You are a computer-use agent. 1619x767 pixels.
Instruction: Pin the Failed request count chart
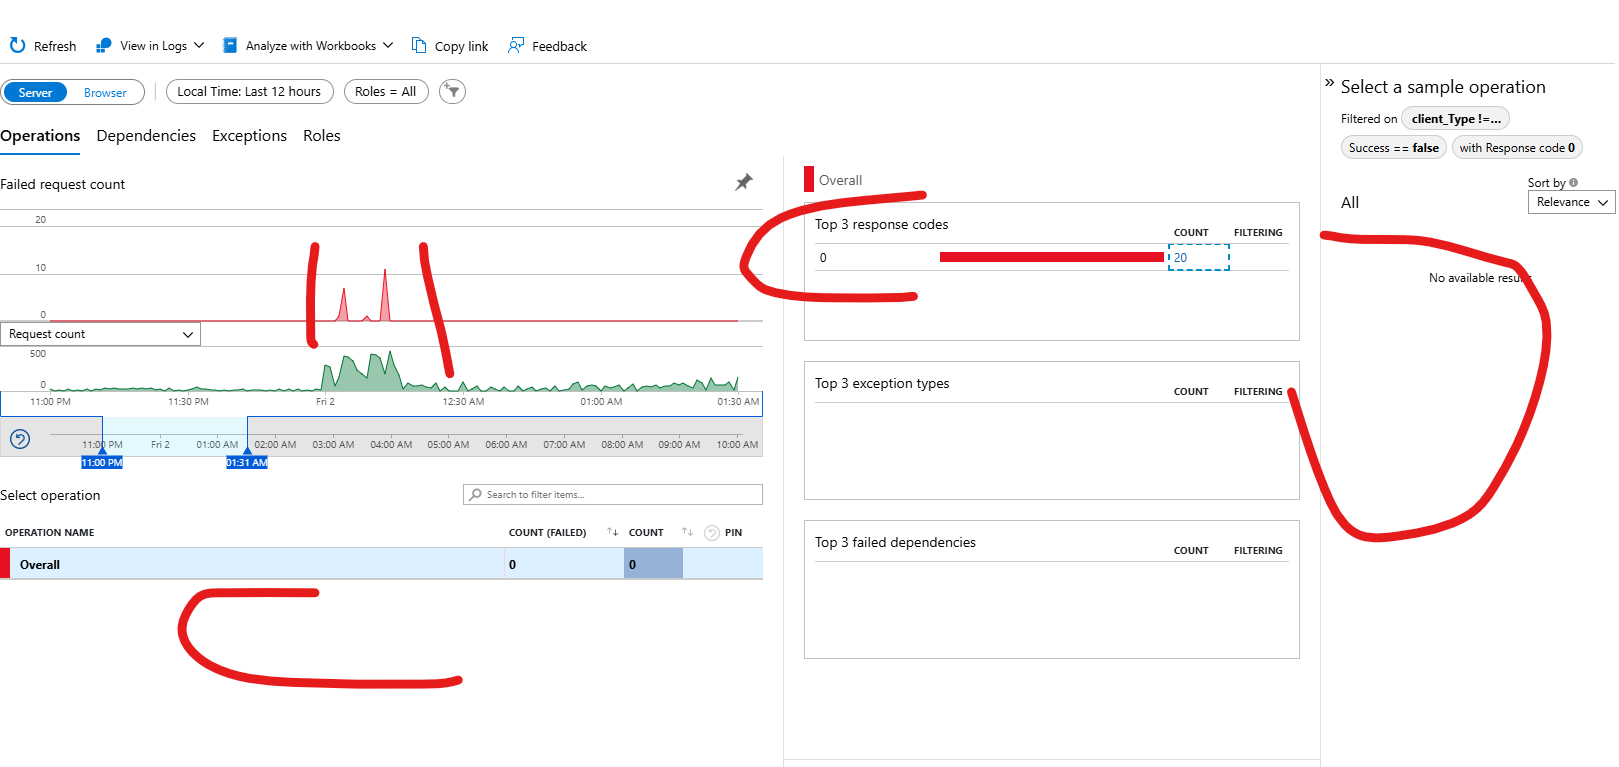(744, 182)
